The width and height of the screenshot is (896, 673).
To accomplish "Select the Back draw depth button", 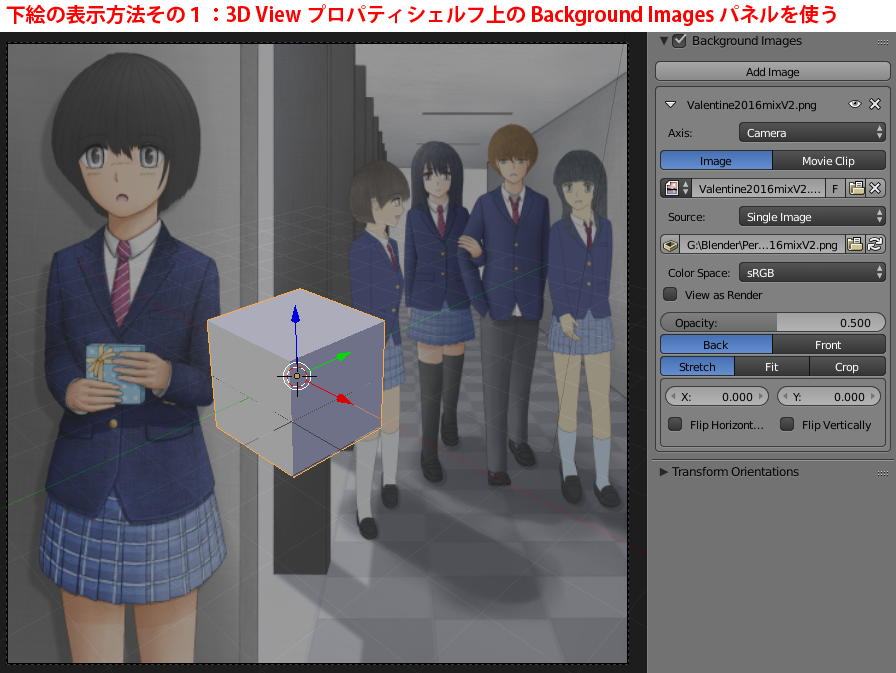I will pos(716,344).
